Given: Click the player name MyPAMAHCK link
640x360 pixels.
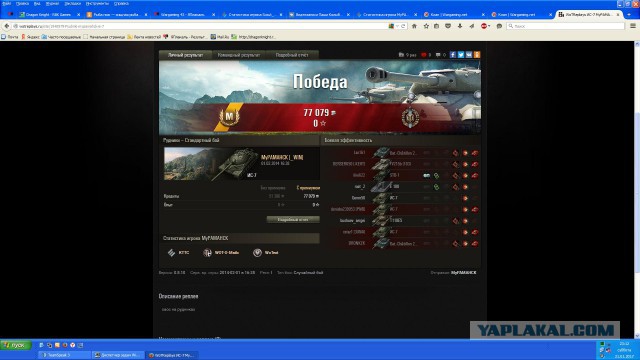Looking at the screenshot, I should coord(282,157).
